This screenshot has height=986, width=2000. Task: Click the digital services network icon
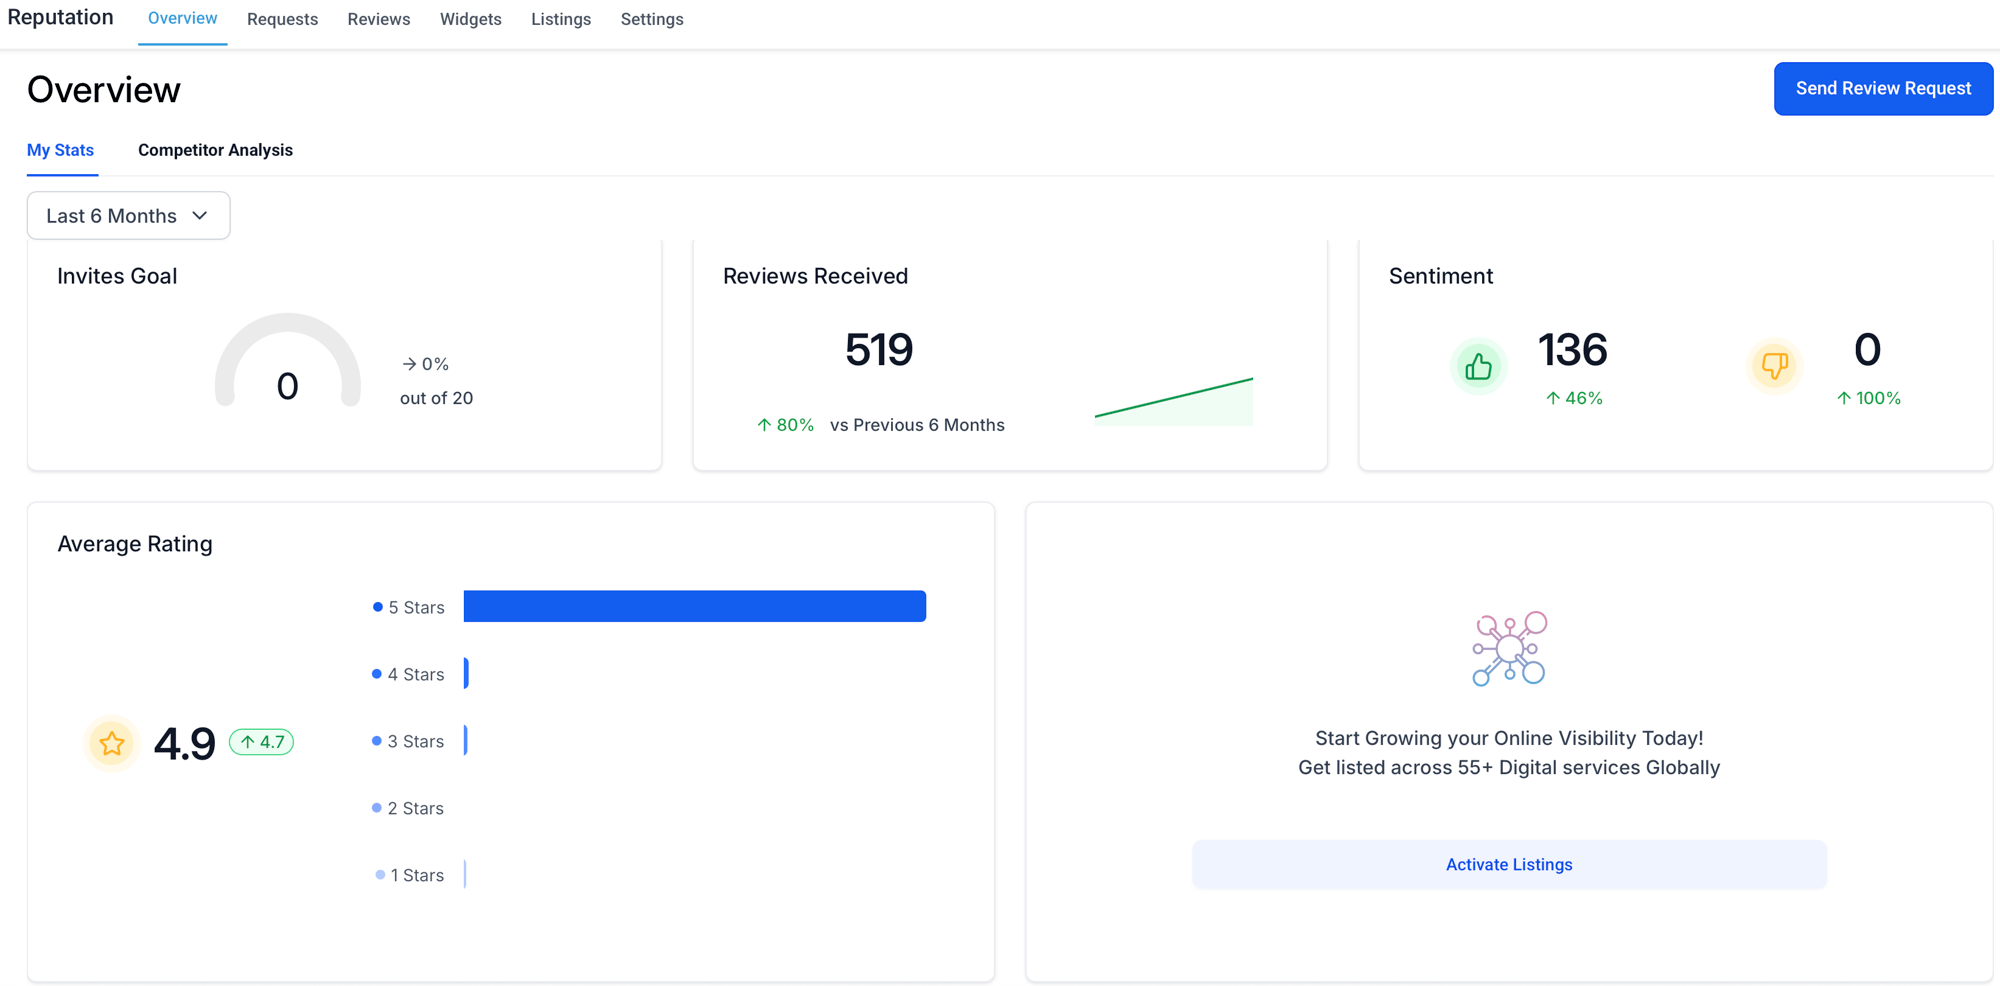click(1508, 648)
